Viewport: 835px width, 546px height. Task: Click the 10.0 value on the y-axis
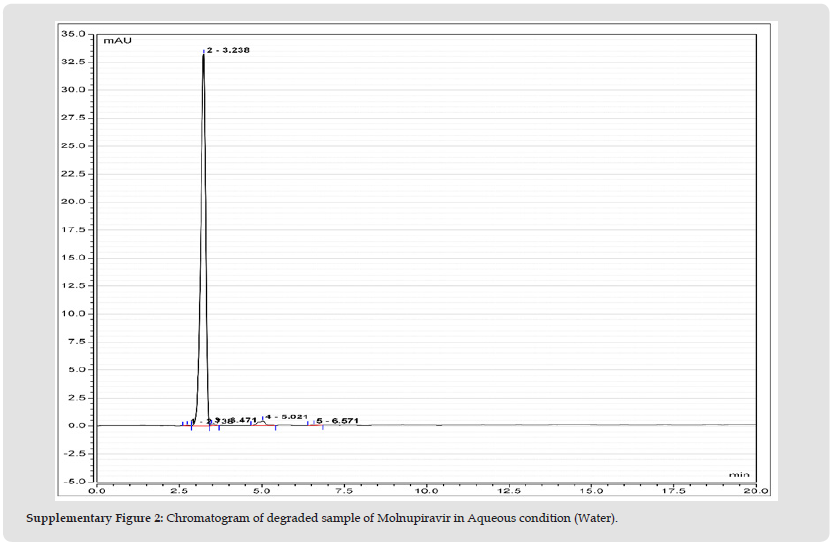75,314
